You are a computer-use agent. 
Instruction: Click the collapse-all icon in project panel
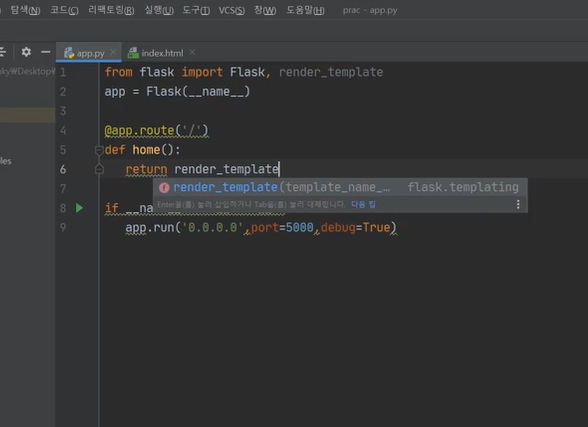tap(2, 52)
